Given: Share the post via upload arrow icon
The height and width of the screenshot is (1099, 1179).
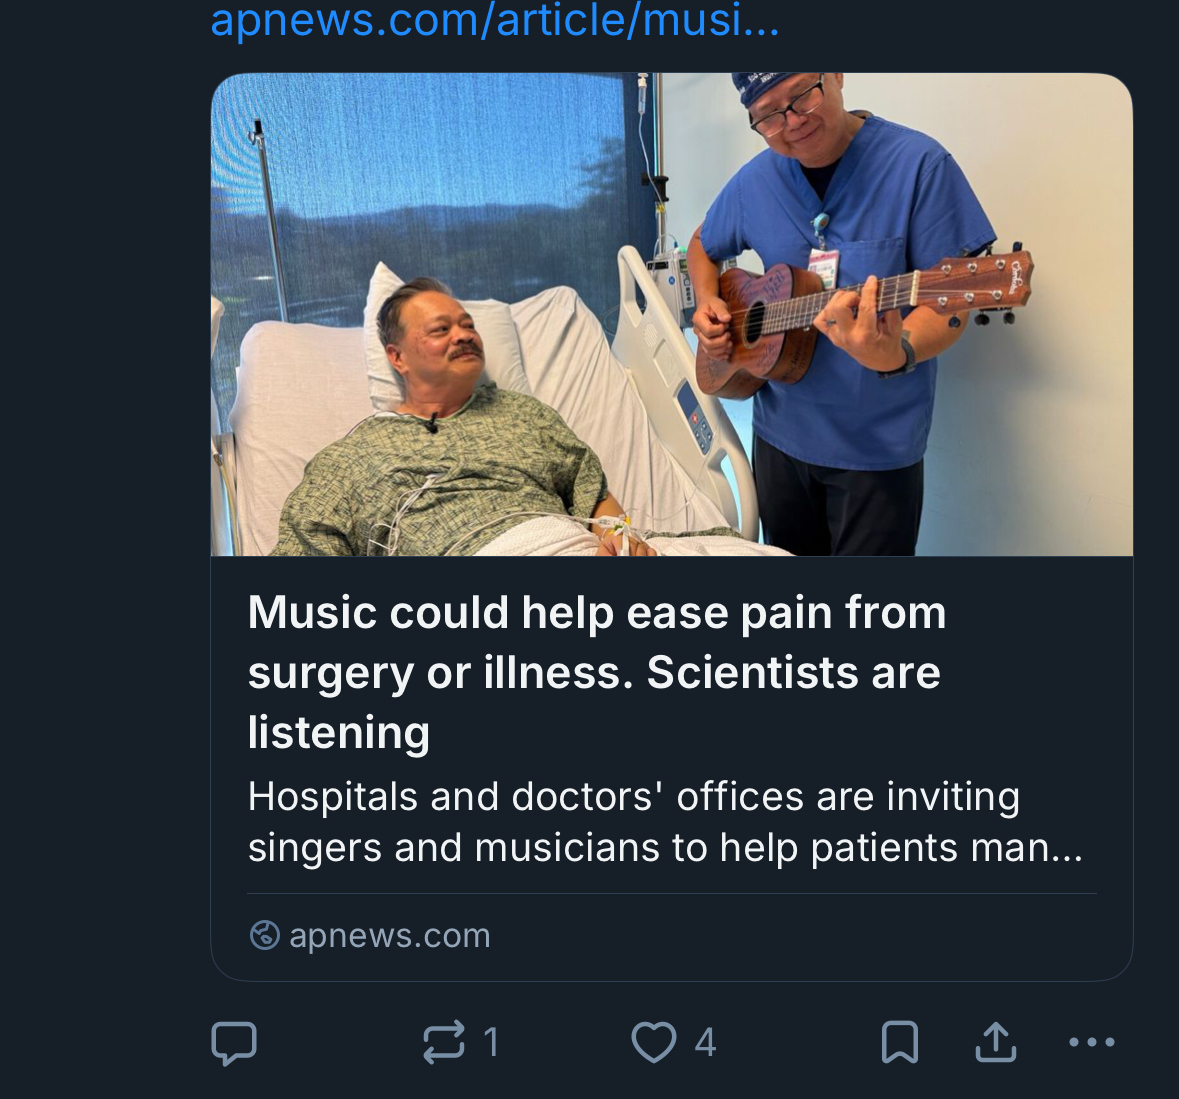Looking at the screenshot, I should [995, 1042].
